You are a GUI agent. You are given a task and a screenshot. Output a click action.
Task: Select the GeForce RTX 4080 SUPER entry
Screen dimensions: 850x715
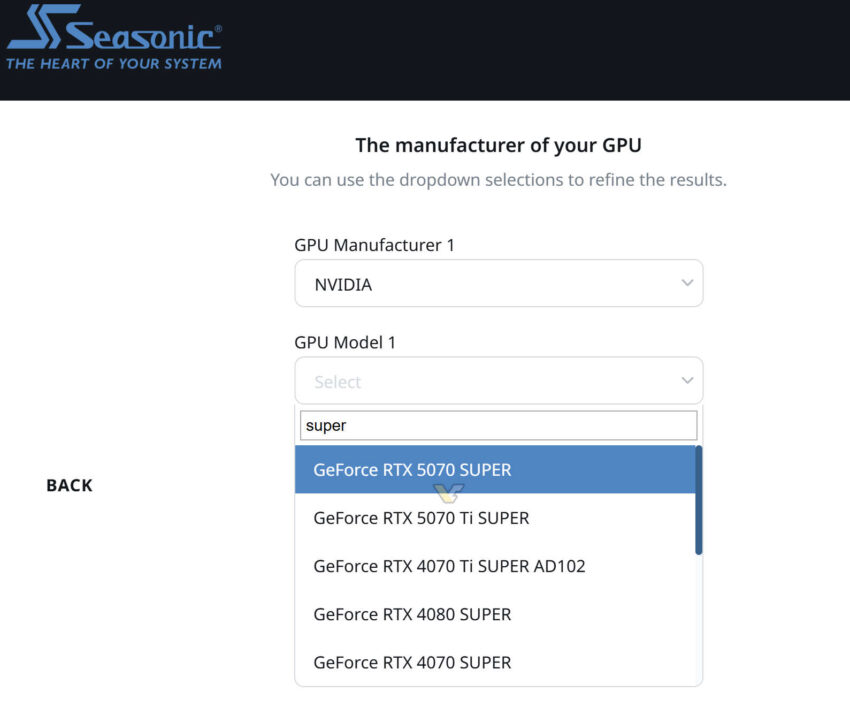click(412, 614)
